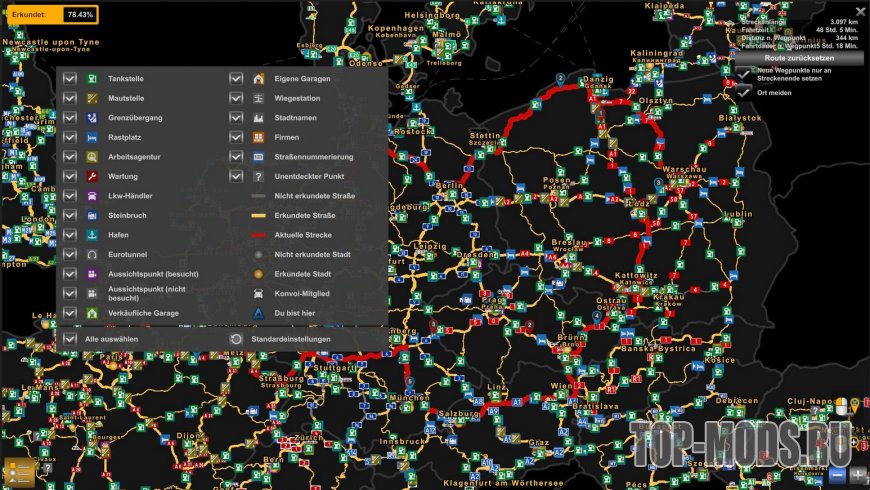This screenshot has width=870, height=490.
Task: Click the mouse controls icon at right edge
Action: 842,406
